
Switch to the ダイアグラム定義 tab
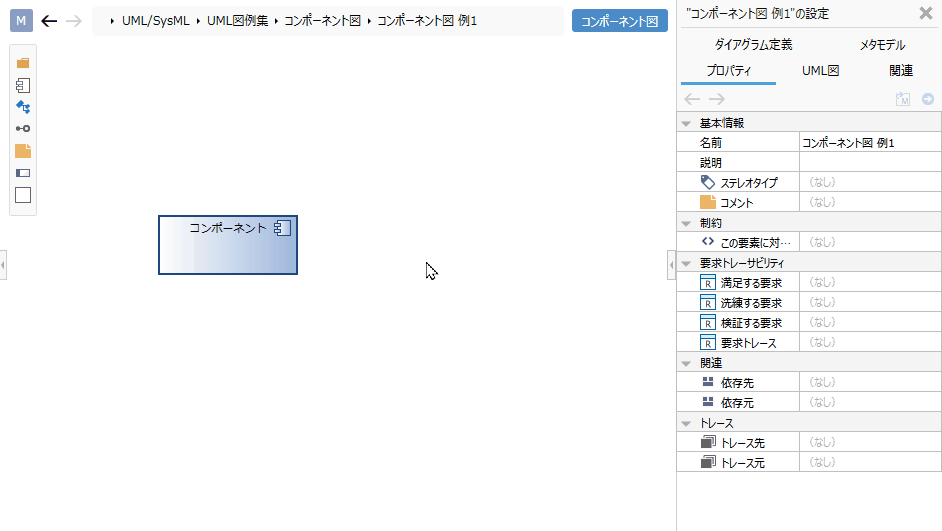753,44
